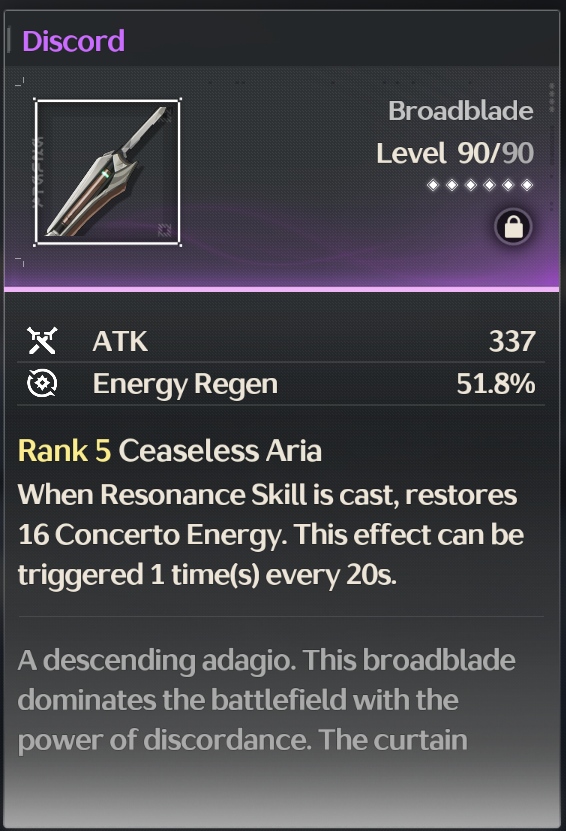
Task: Click the Resonance Skill effect description
Action: [271, 534]
